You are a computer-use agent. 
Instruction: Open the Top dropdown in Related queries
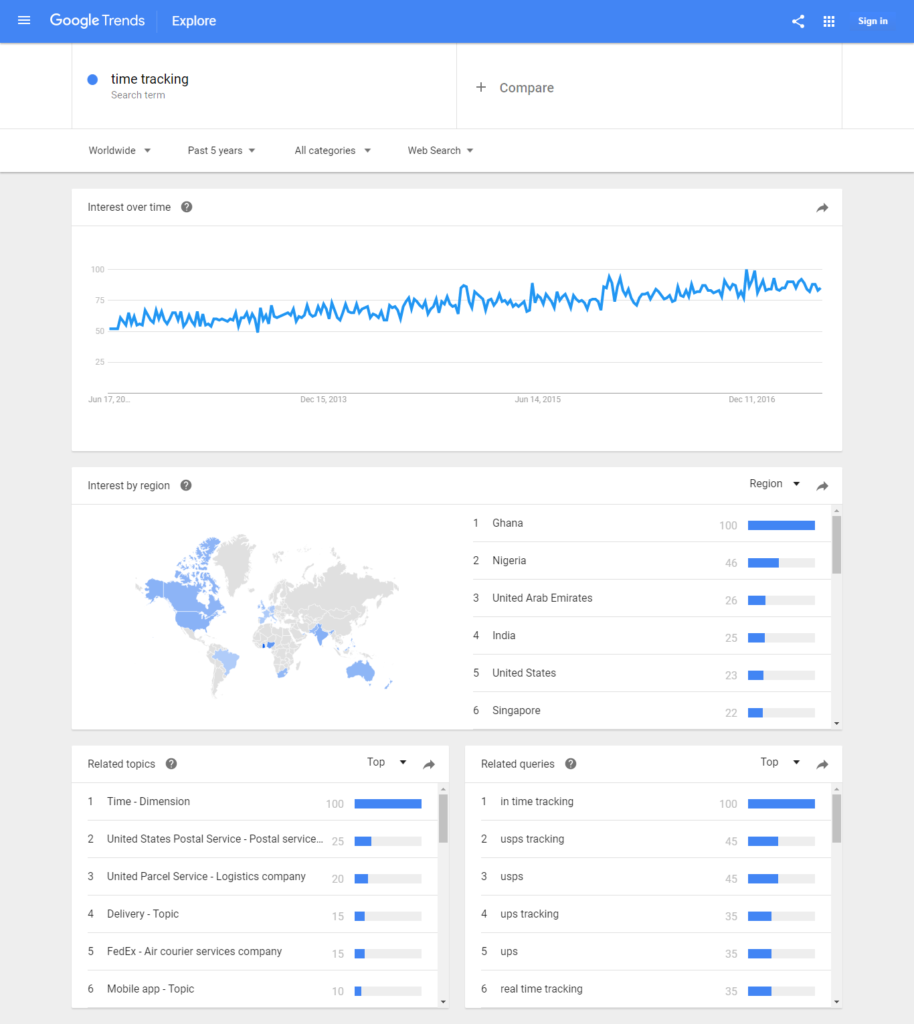point(780,761)
